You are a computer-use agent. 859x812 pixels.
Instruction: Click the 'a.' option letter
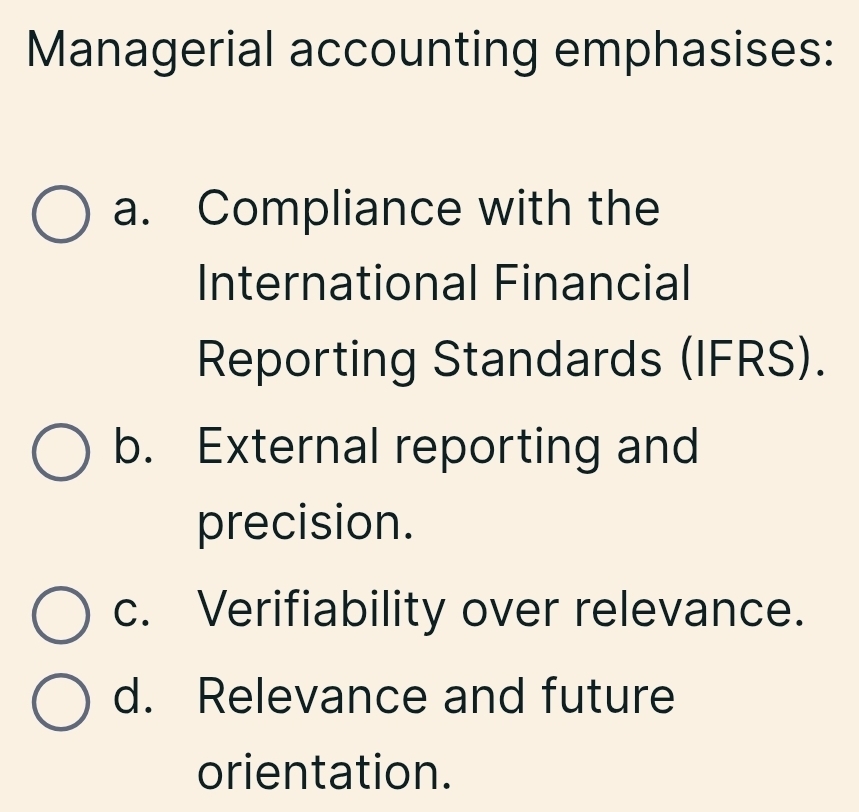tap(135, 211)
